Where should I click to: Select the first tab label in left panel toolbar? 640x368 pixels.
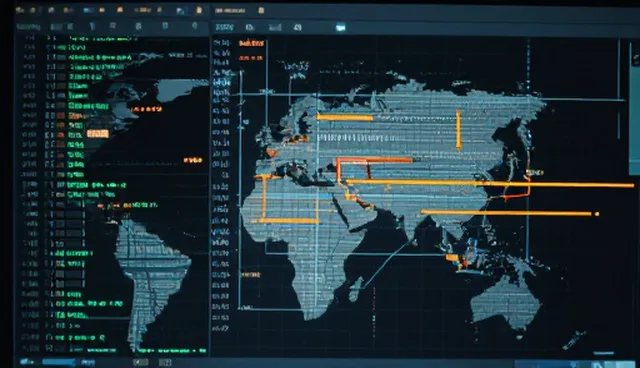tap(29, 27)
